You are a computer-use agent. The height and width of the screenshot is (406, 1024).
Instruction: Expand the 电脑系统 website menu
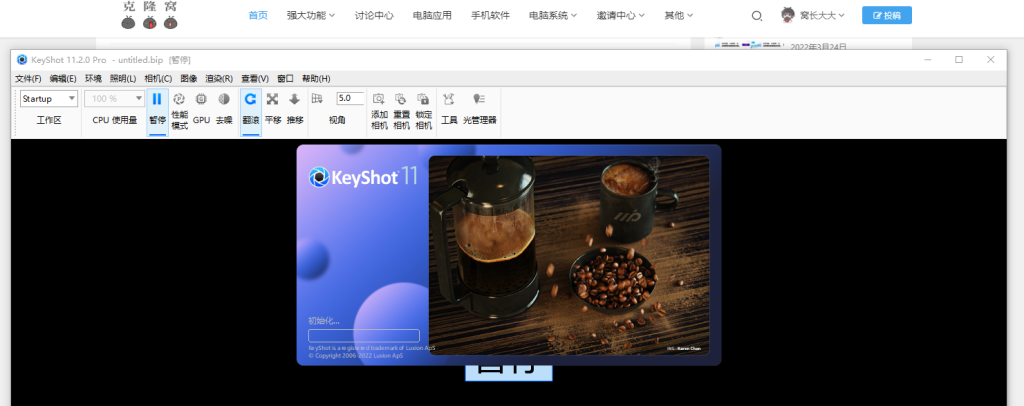553,15
